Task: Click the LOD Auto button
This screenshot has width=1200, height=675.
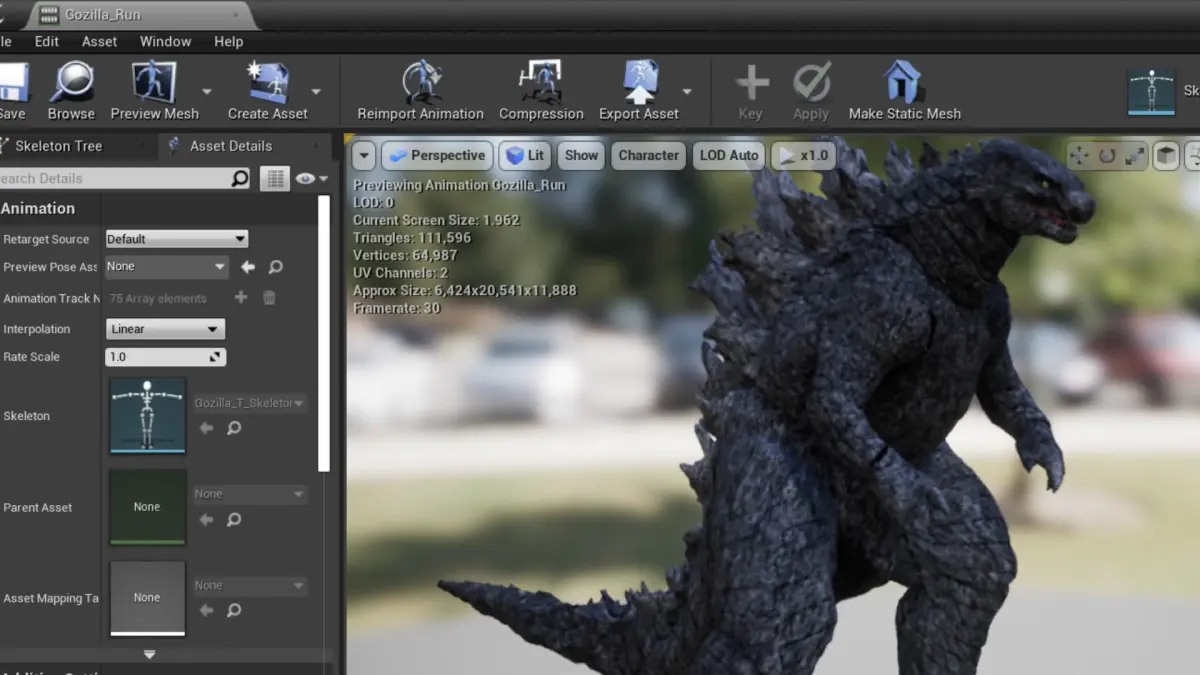Action: point(729,156)
